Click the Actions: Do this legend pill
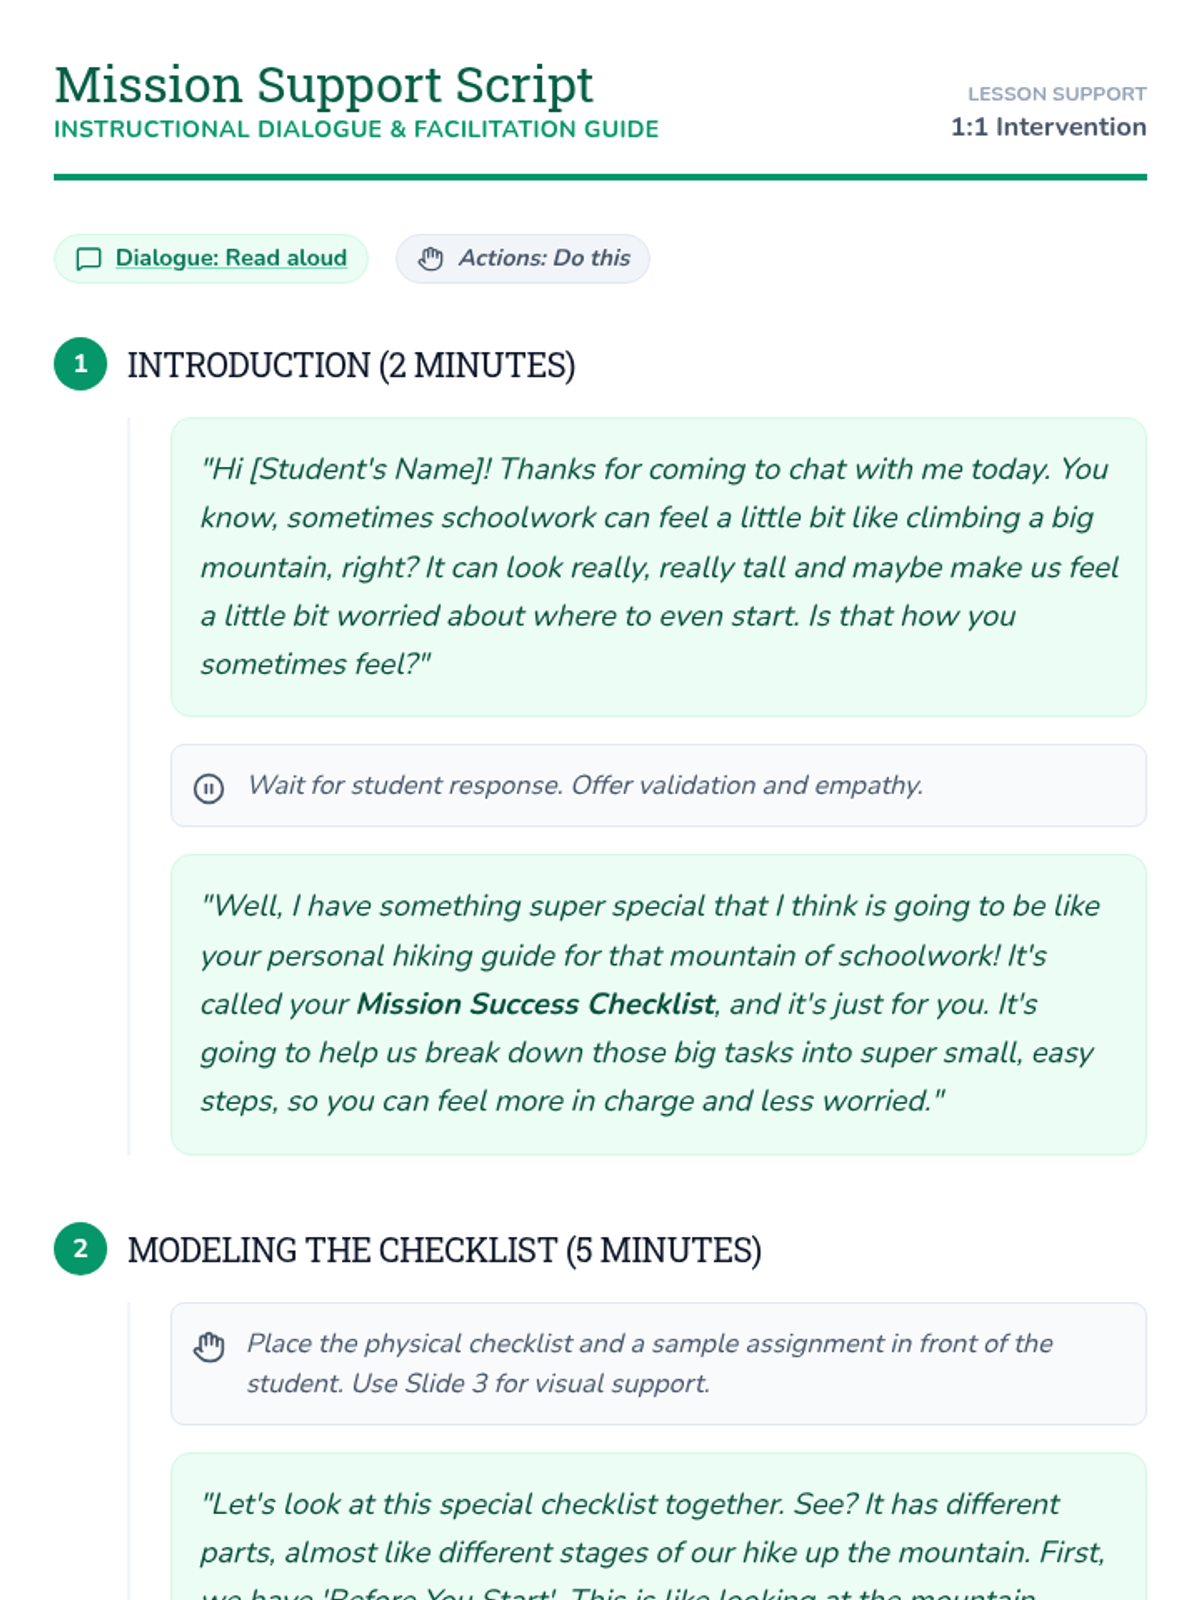1200x1600 pixels. point(523,259)
